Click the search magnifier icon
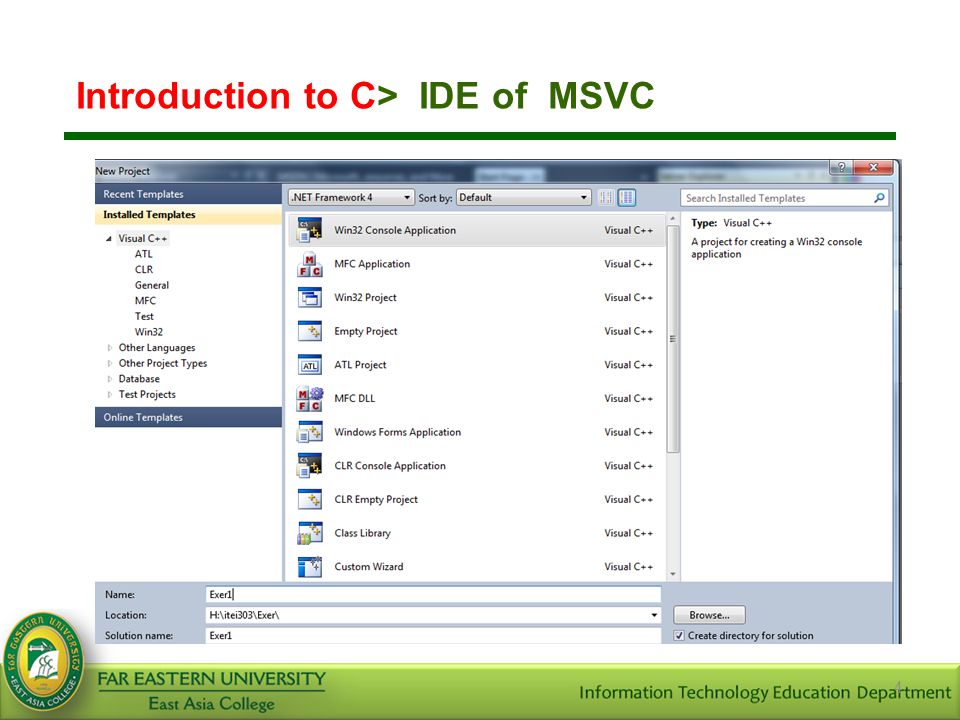The width and height of the screenshot is (960, 720). [x=879, y=198]
